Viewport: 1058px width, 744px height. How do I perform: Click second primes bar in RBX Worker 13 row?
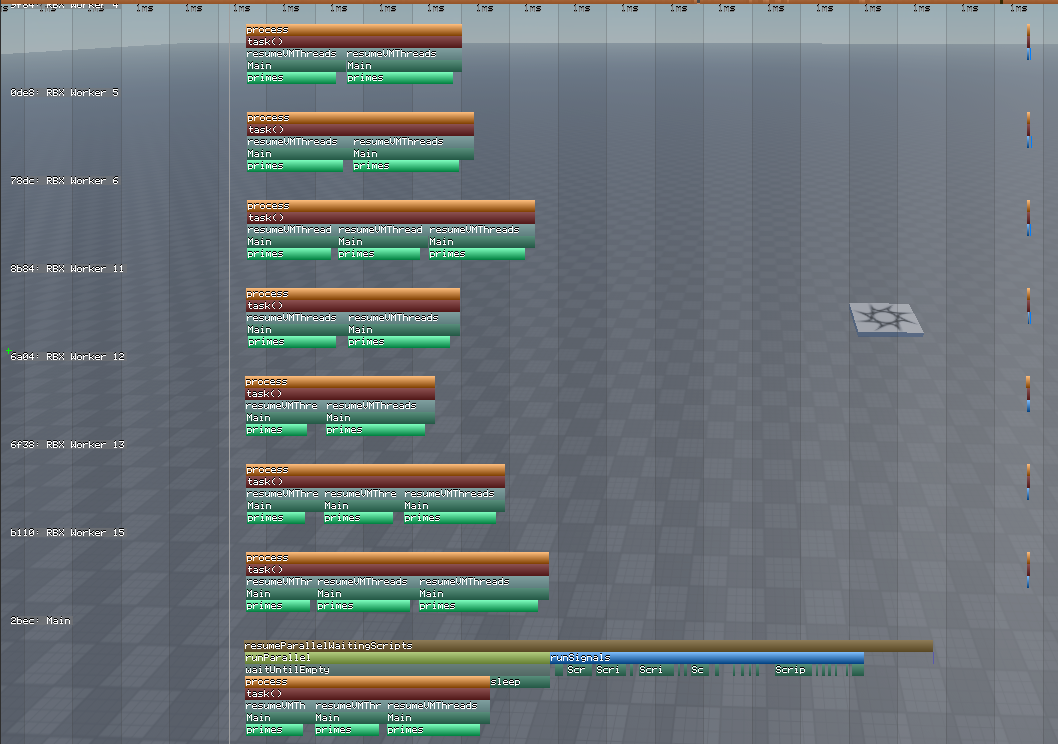pos(358,518)
